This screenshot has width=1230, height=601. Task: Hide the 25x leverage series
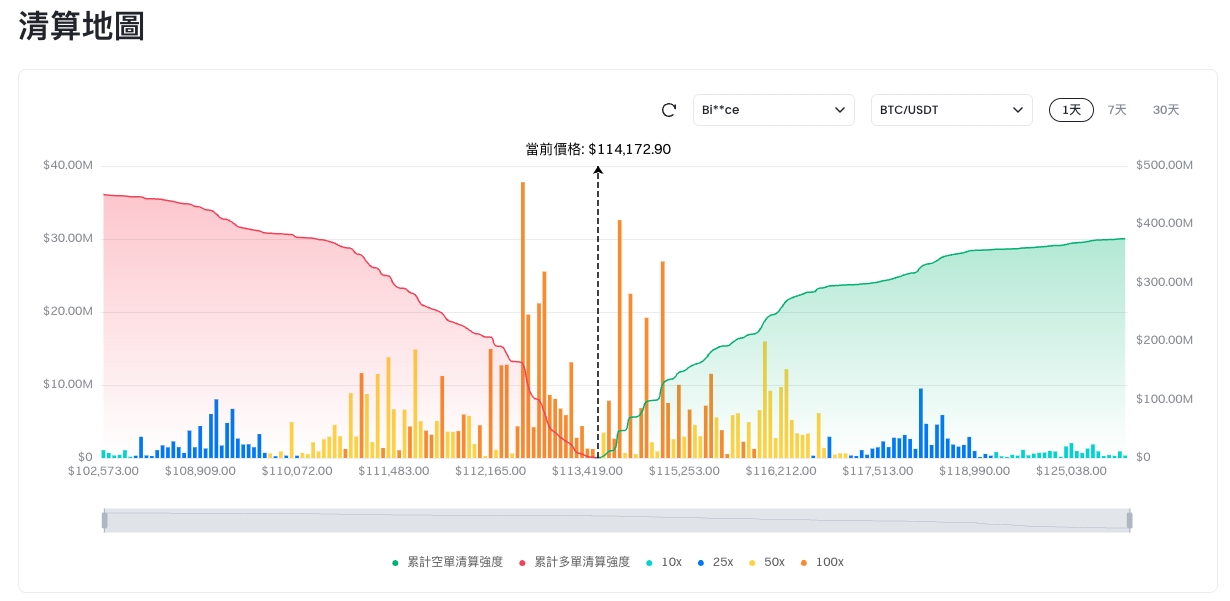click(715, 562)
